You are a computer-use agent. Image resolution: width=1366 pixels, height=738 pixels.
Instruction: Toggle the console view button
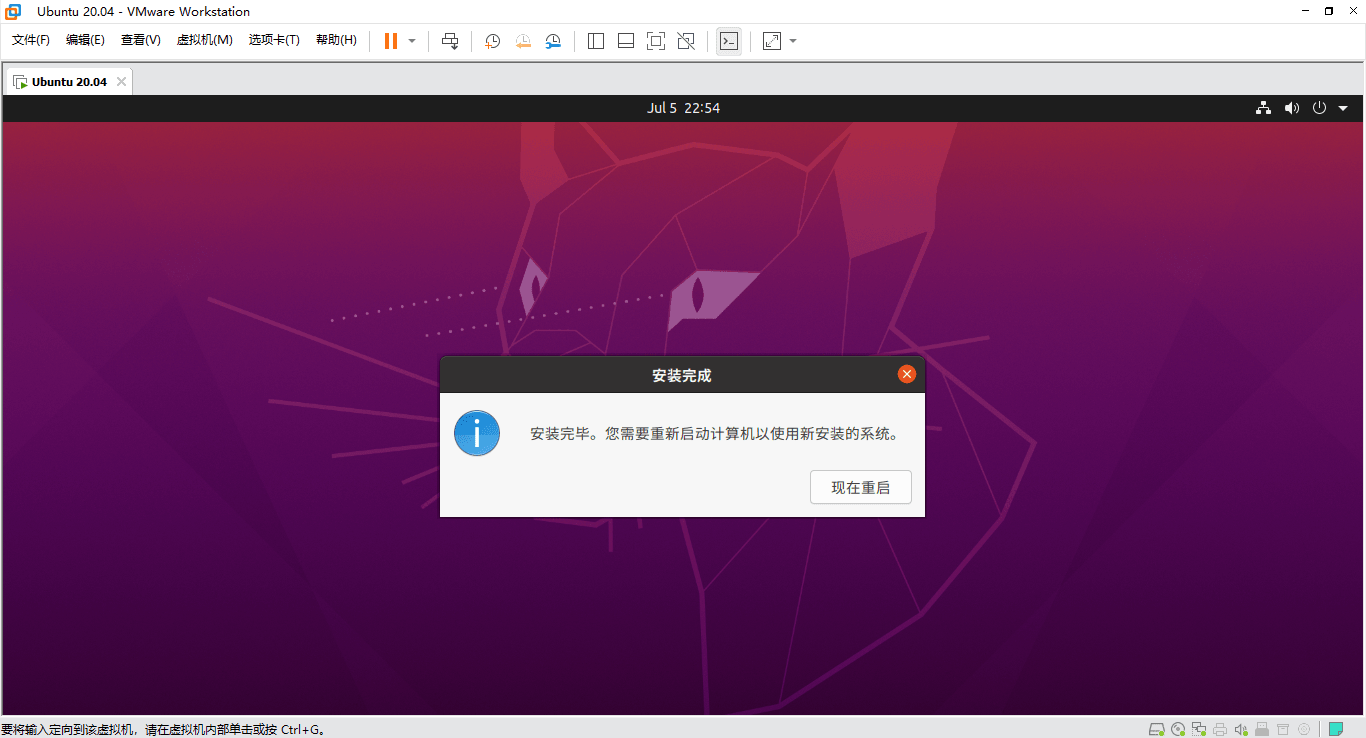click(x=729, y=41)
